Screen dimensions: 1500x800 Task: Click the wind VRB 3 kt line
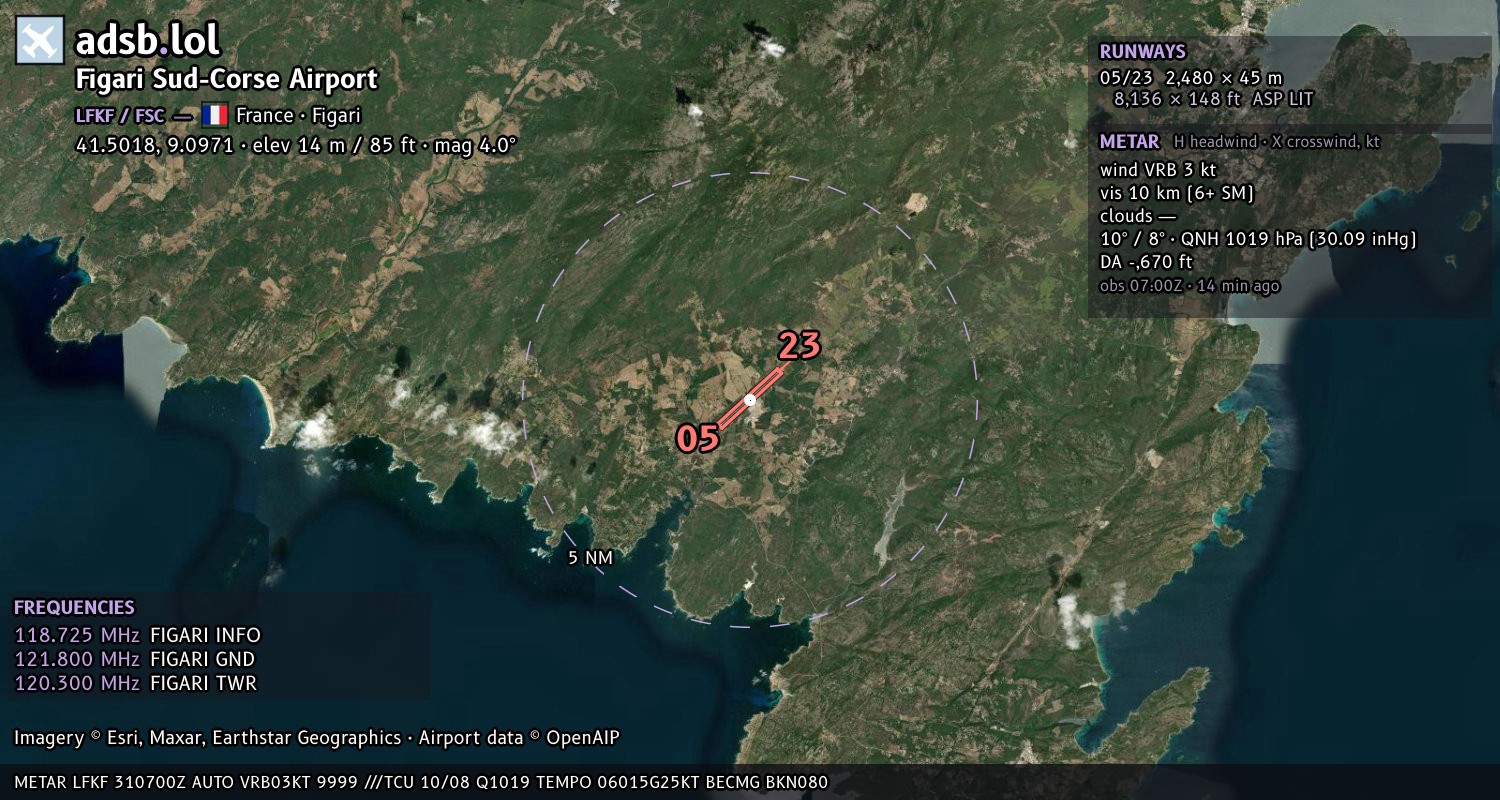tap(1158, 170)
